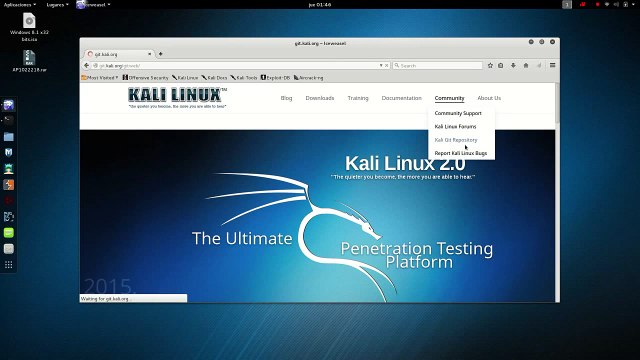Choose Kali Git Repository from dropdown
Viewport: 640px width, 360px height.
(x=456, y=140)
